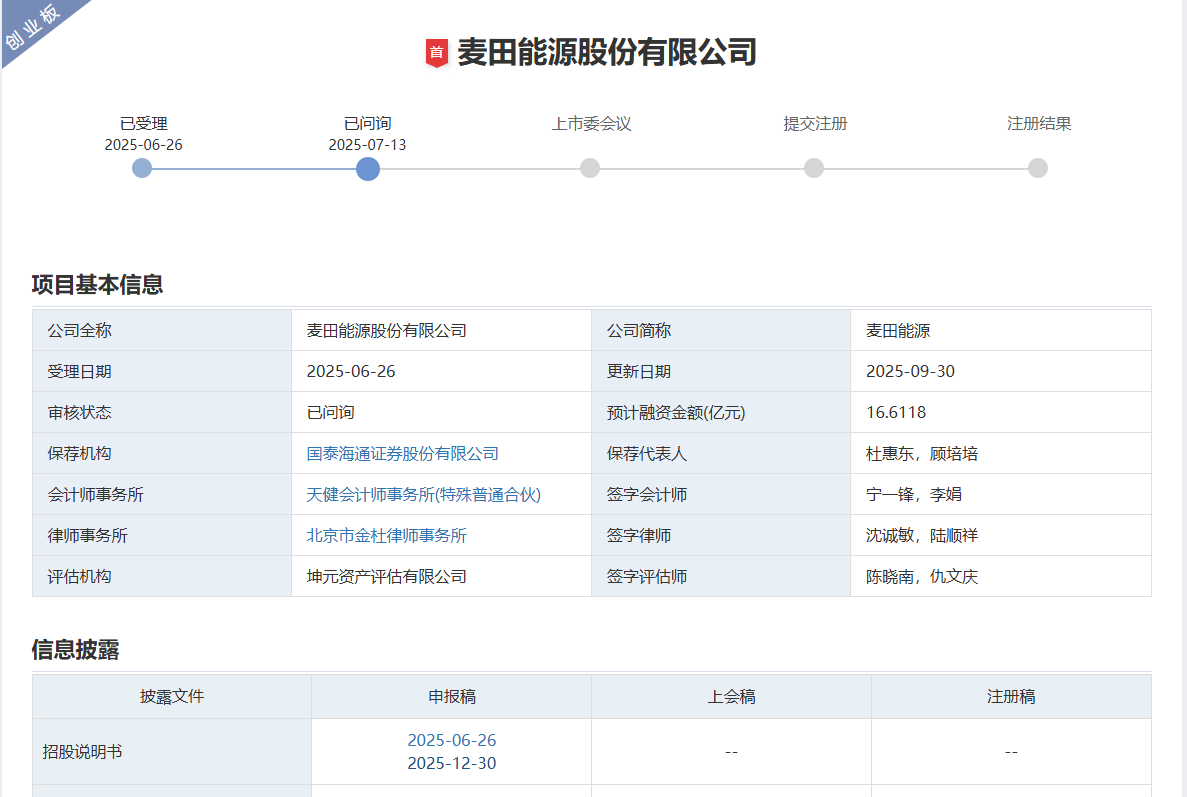The height and width of the screenshot is (797, 1187).
Task: Open the 2025-06-26 招股说明书 申报稿 link
Action: click(452, 739)
